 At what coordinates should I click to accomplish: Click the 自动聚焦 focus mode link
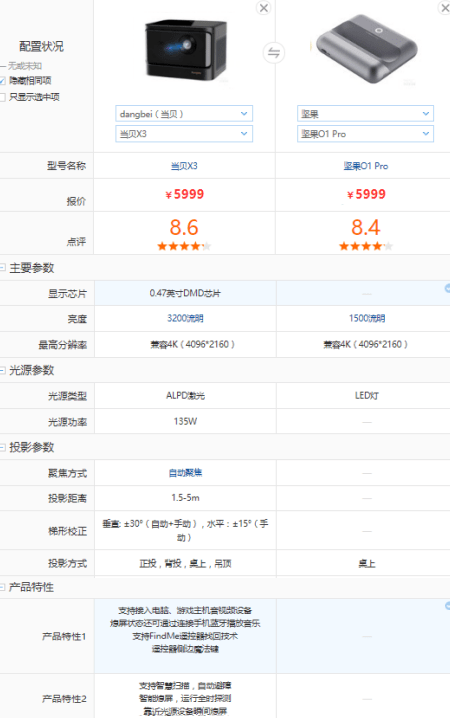pos(185,473)
